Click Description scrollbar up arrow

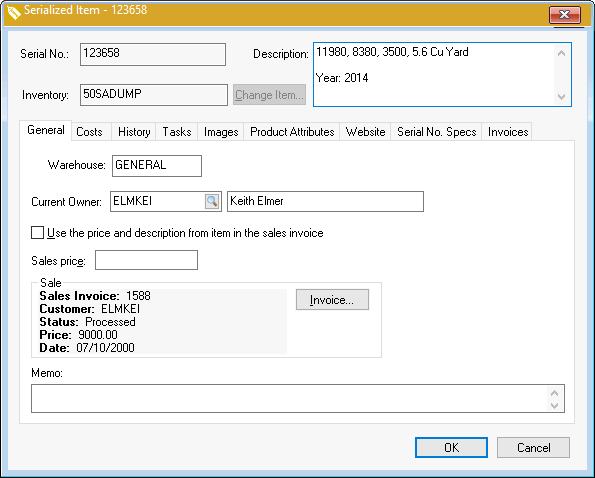click(562, 53)
